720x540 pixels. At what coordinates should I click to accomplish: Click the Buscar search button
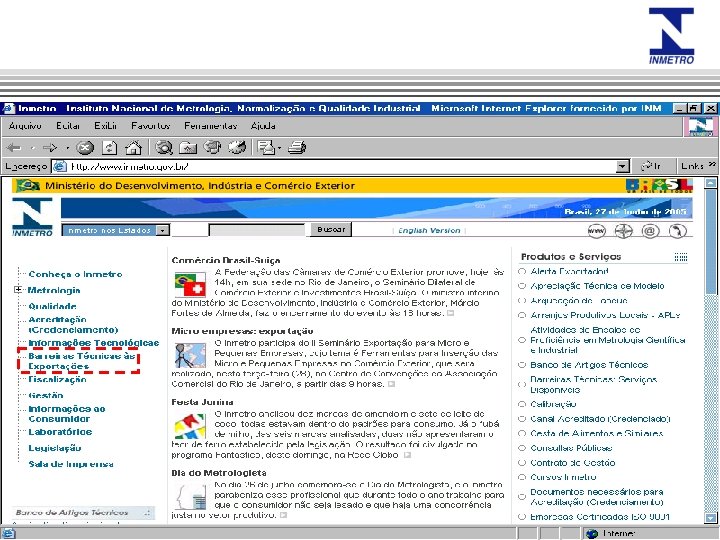pyautogui.click(x=331, y=230)
